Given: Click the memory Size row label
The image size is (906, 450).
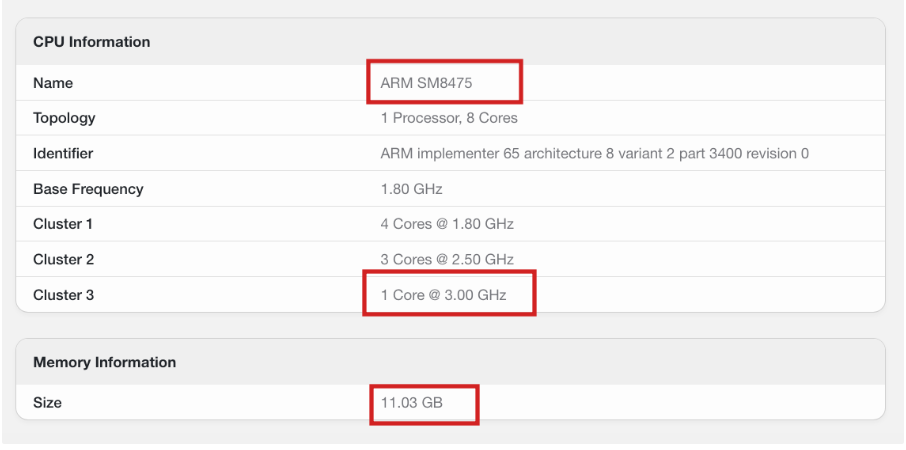Looking at the screenshot, I should (x=47, y=403).
